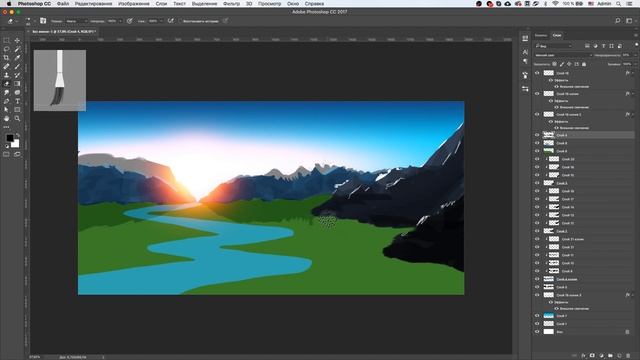Enable airbrush build-up in options bar

coord(171,21)
